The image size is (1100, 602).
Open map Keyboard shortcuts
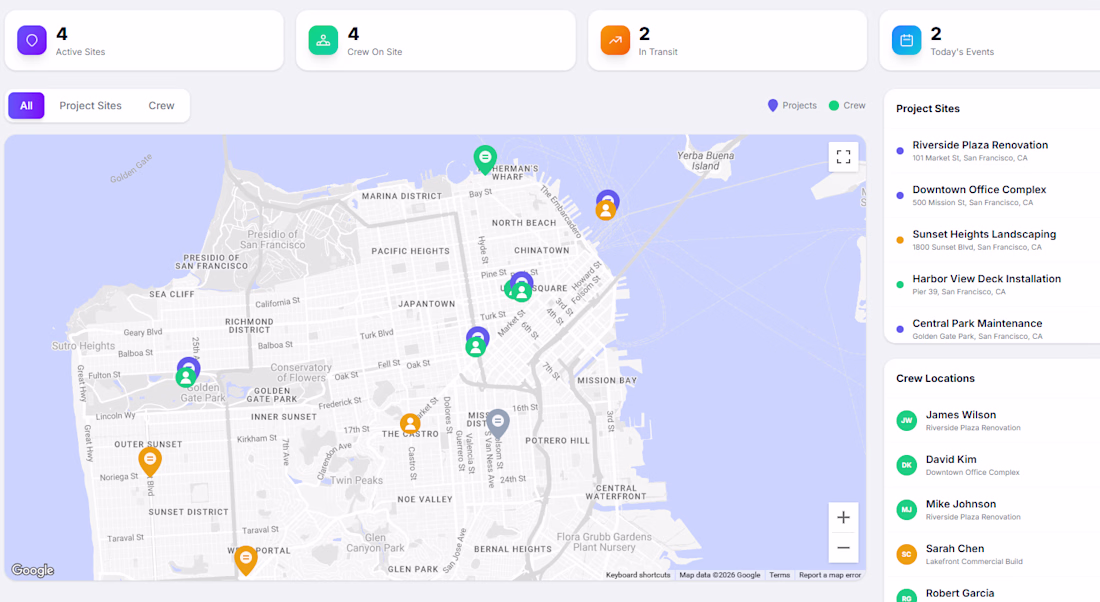click(x=638, y=575)
